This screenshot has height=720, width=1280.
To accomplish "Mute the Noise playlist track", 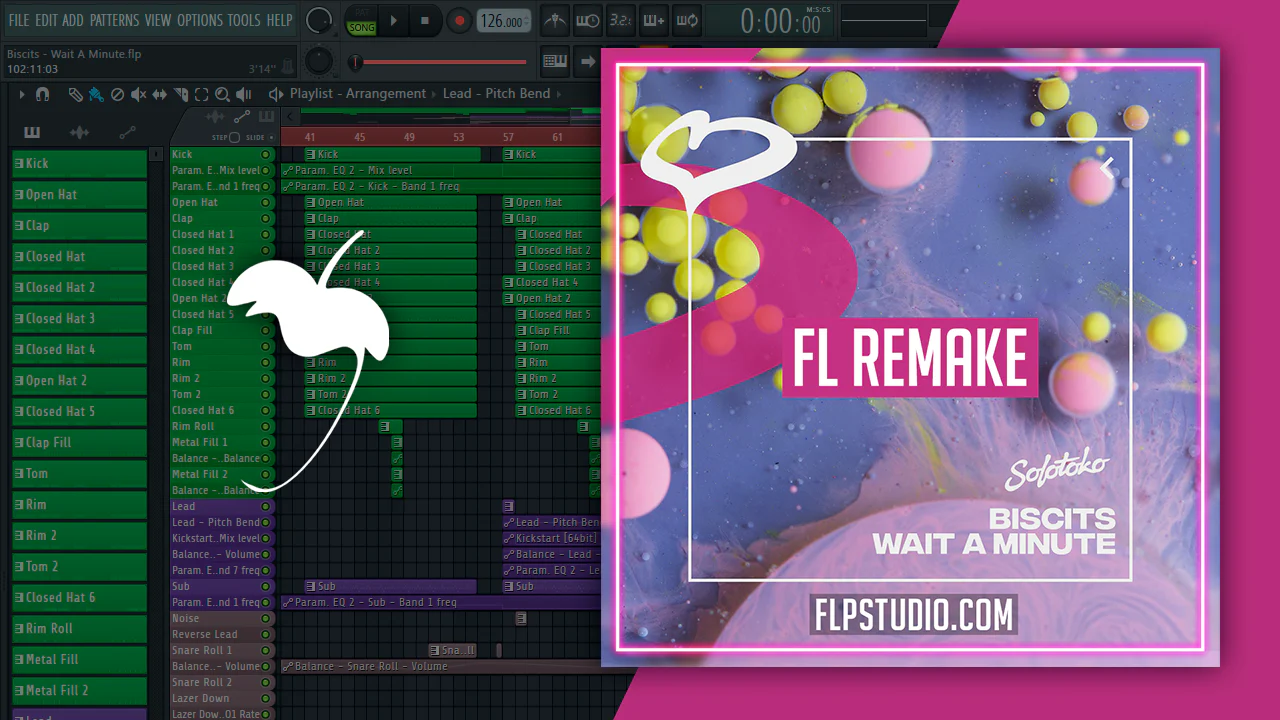I will click(x=266, y=618).
